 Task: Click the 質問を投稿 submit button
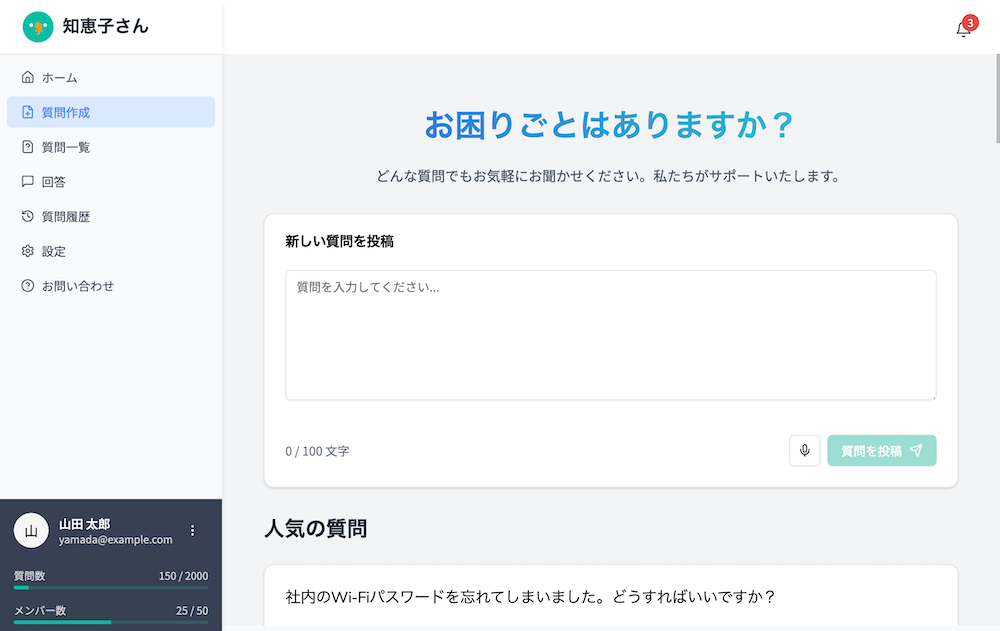(881, 451)
